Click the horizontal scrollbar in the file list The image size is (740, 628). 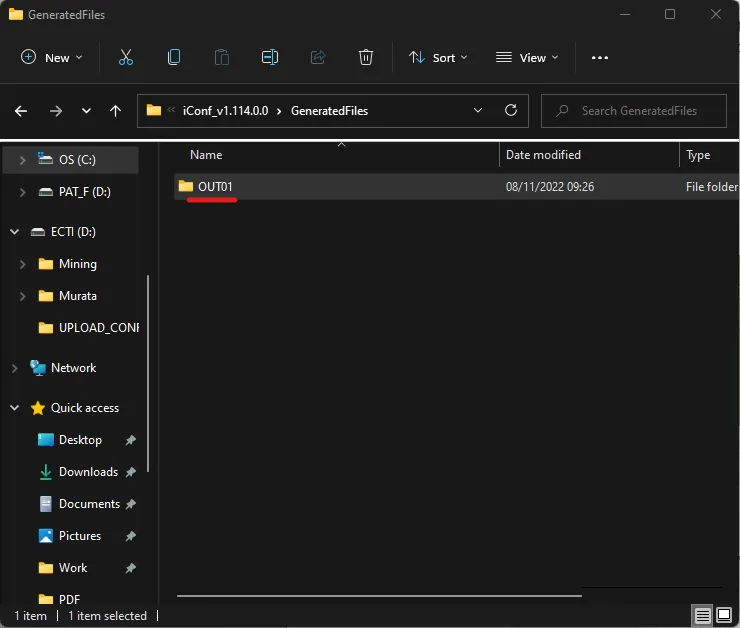[379, 596]
